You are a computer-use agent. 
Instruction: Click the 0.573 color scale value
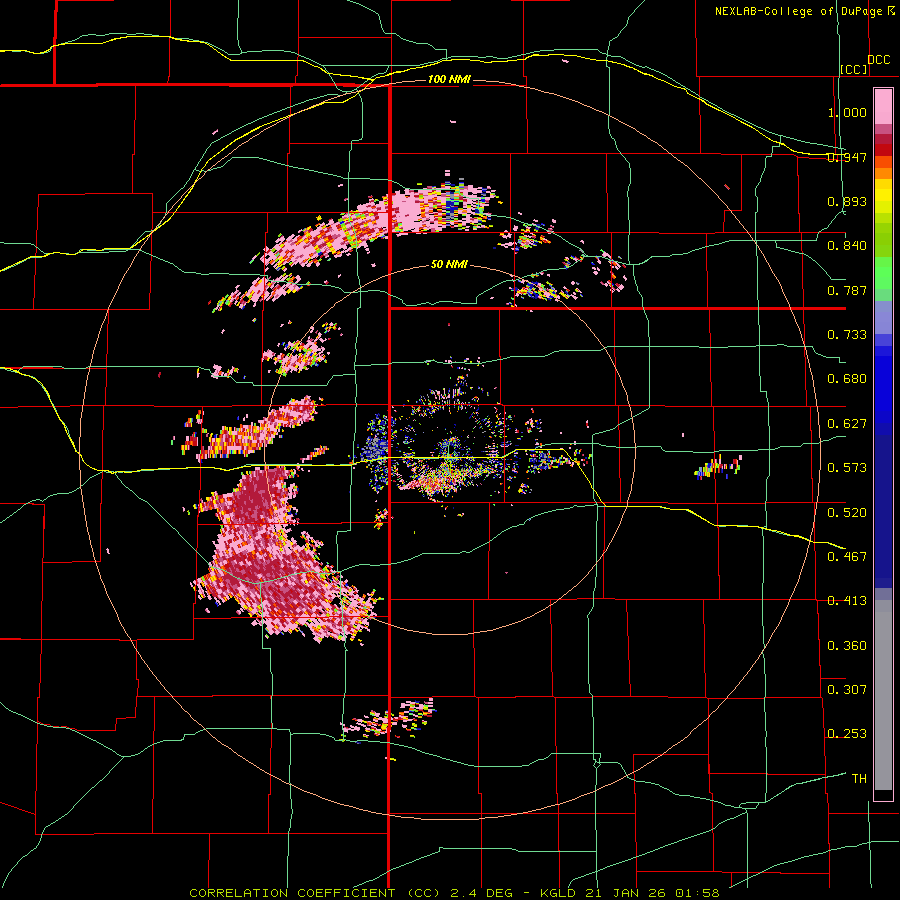click(x=847, y=468)
